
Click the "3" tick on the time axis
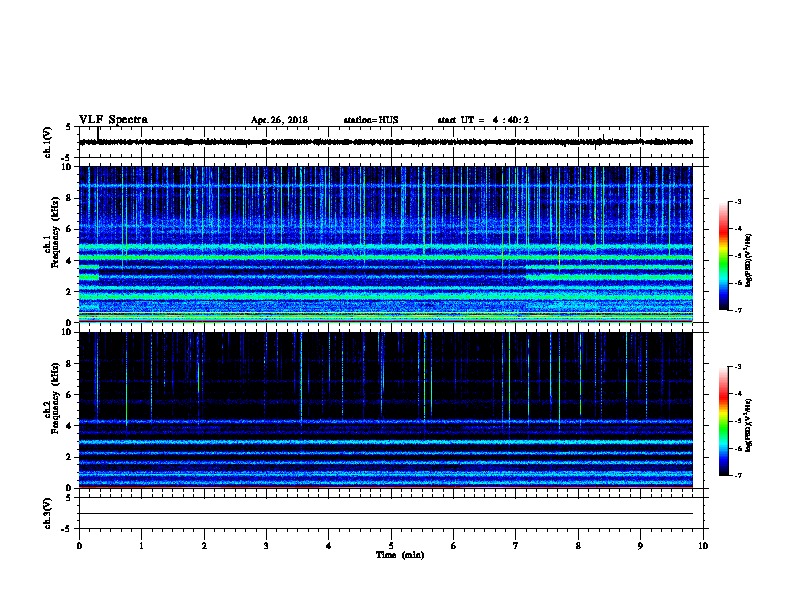266,545
